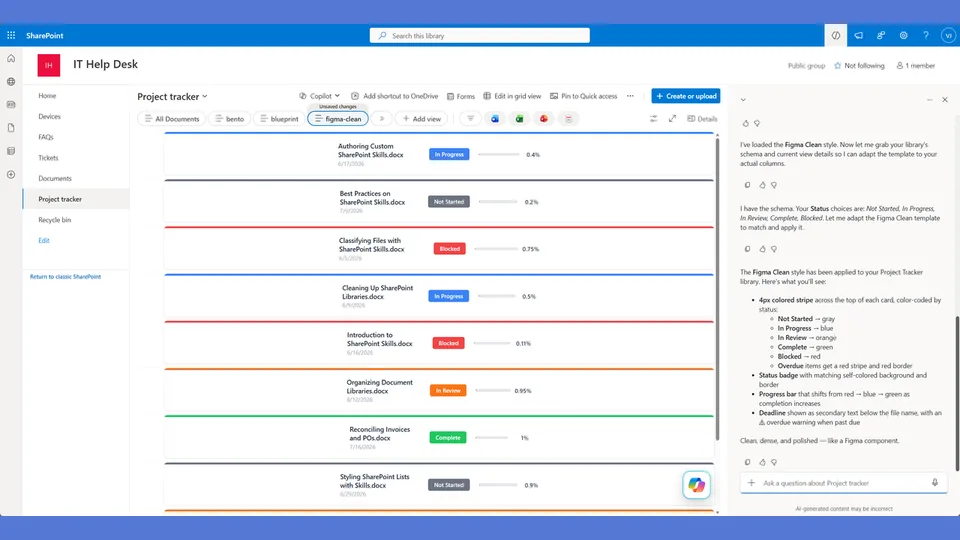Click the plus attach icon in chat input
Viewport: 960px width, 540px height.
751,483
